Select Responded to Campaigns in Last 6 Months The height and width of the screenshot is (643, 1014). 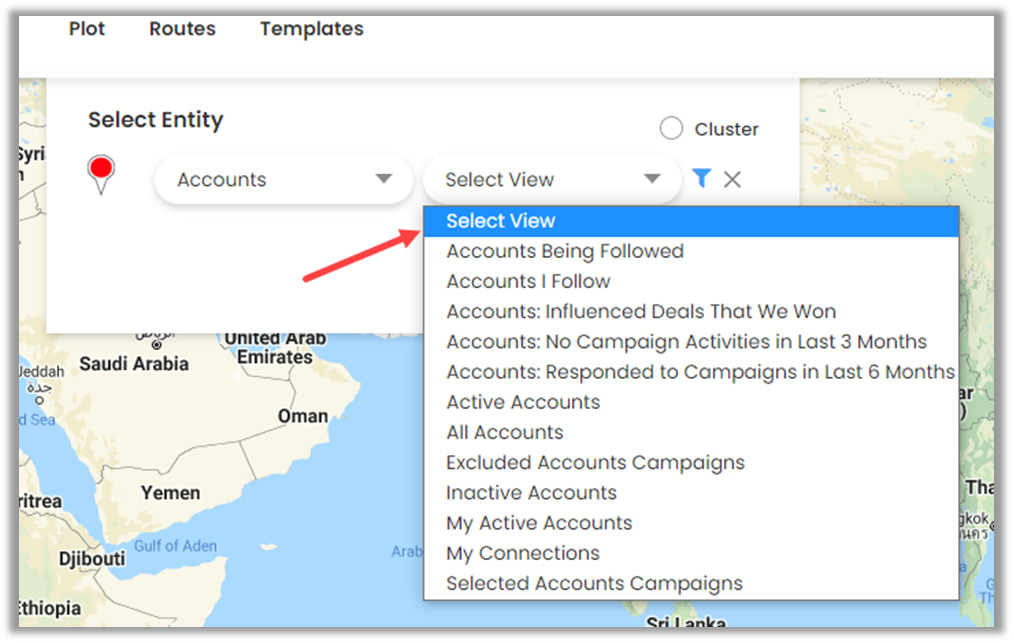pyautogui.click(x=700, y=372)
